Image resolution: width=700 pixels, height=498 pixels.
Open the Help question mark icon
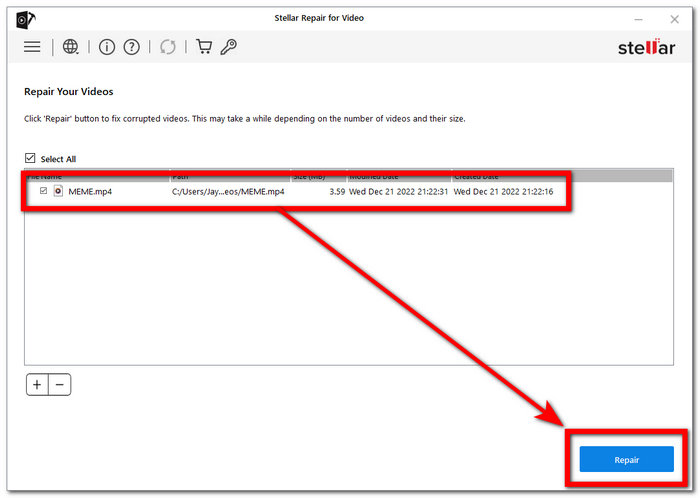coord(131,47)
